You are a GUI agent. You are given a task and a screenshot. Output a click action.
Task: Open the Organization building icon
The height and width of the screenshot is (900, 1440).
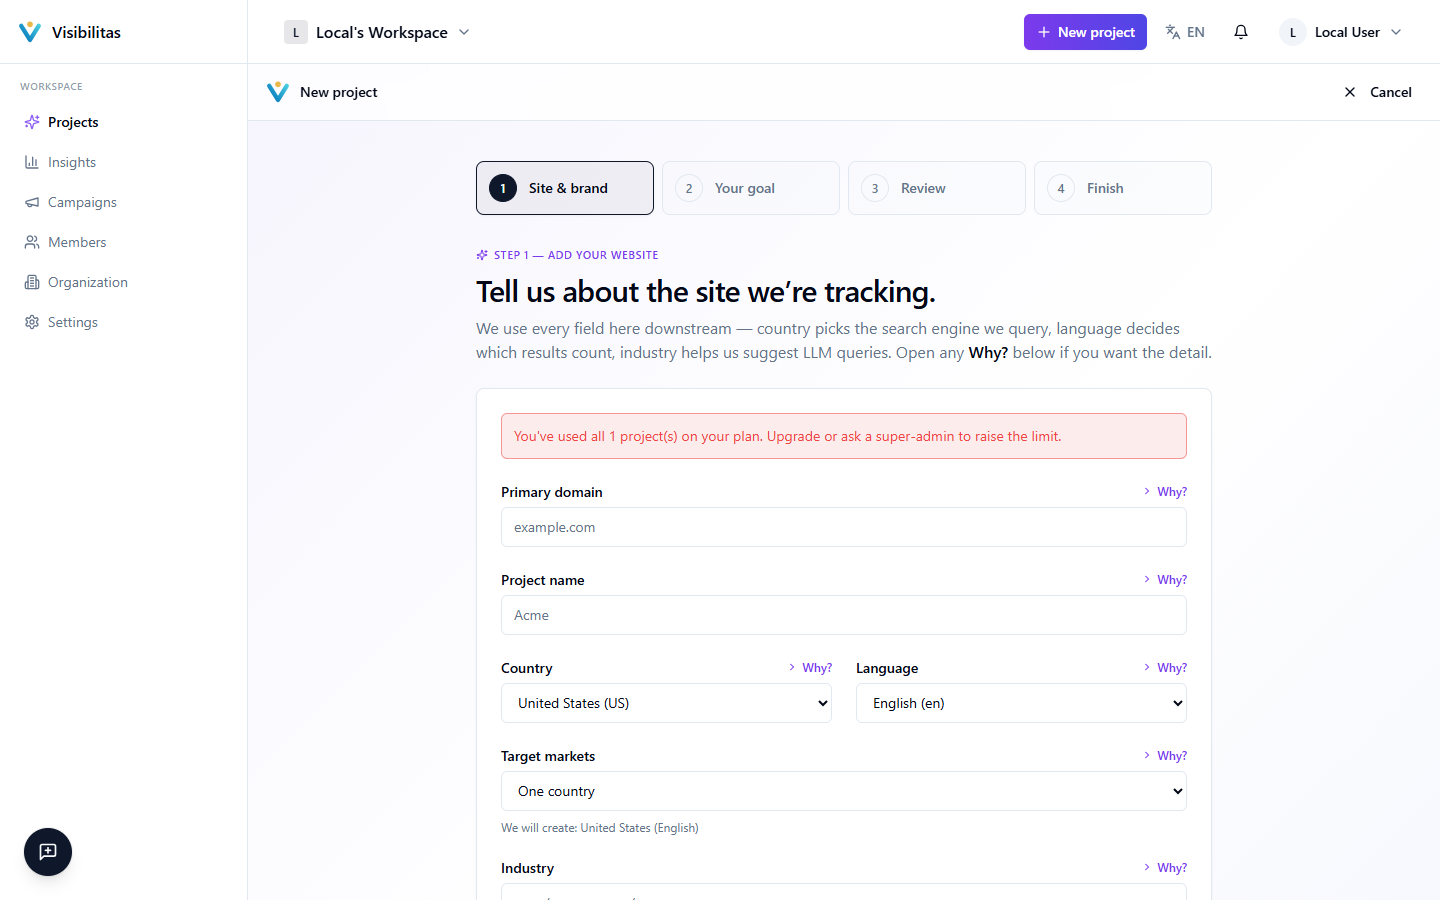[32, 282]
